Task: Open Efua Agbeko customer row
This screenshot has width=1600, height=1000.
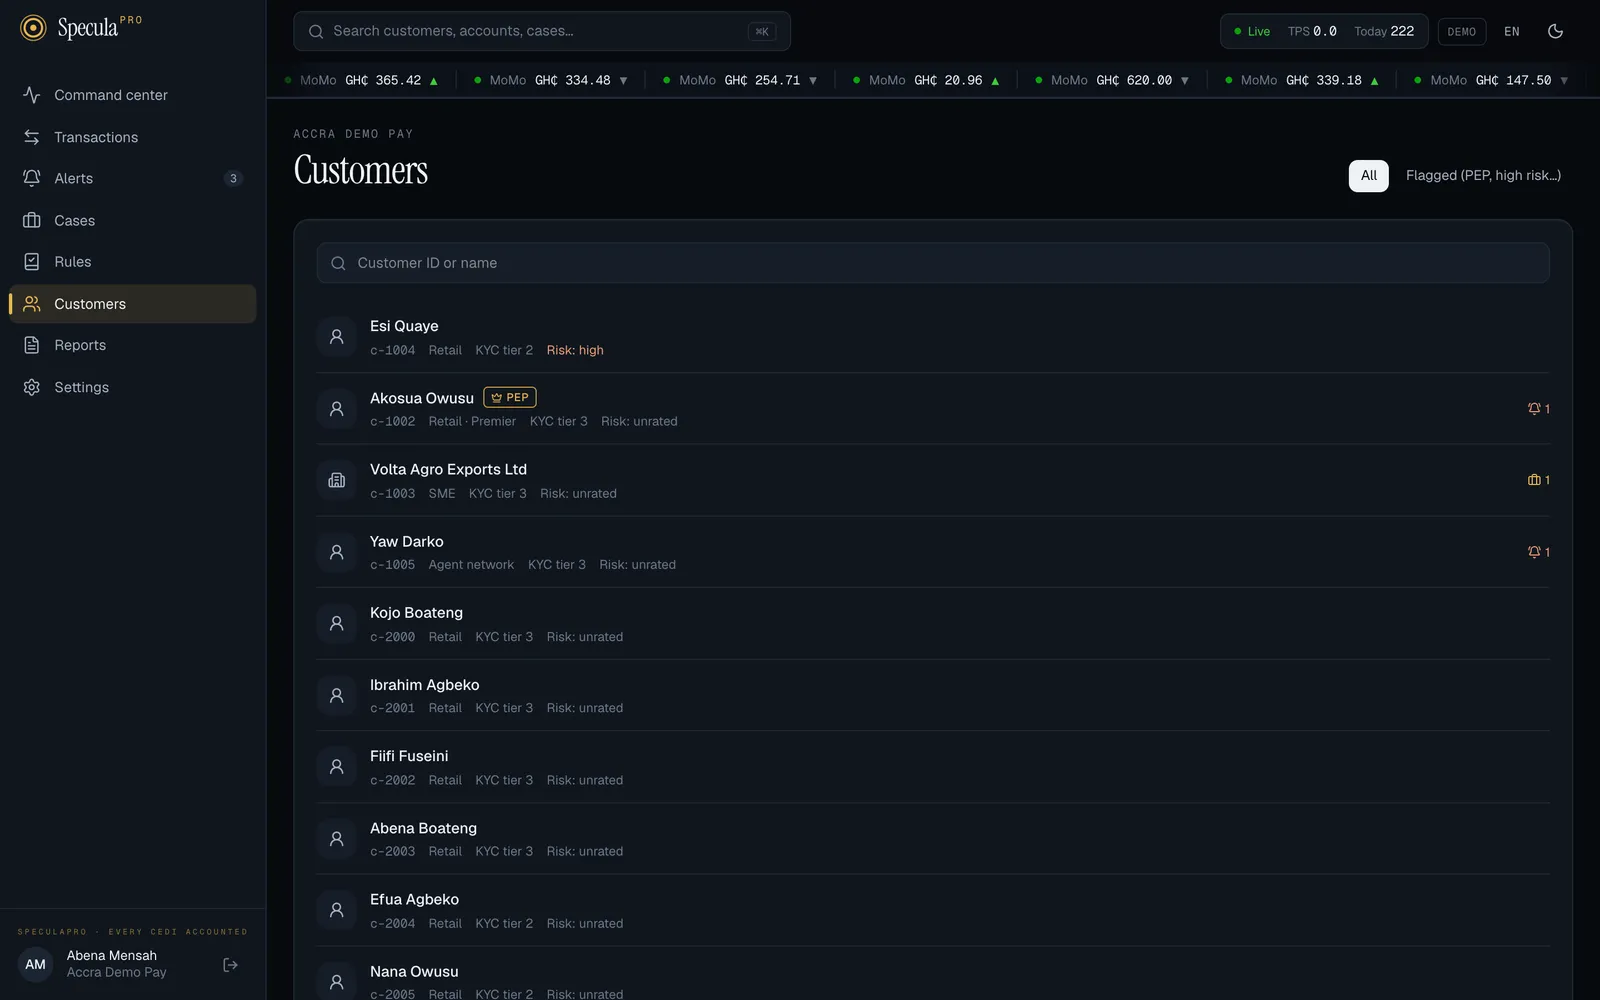Action: click(x=933, y=910)
